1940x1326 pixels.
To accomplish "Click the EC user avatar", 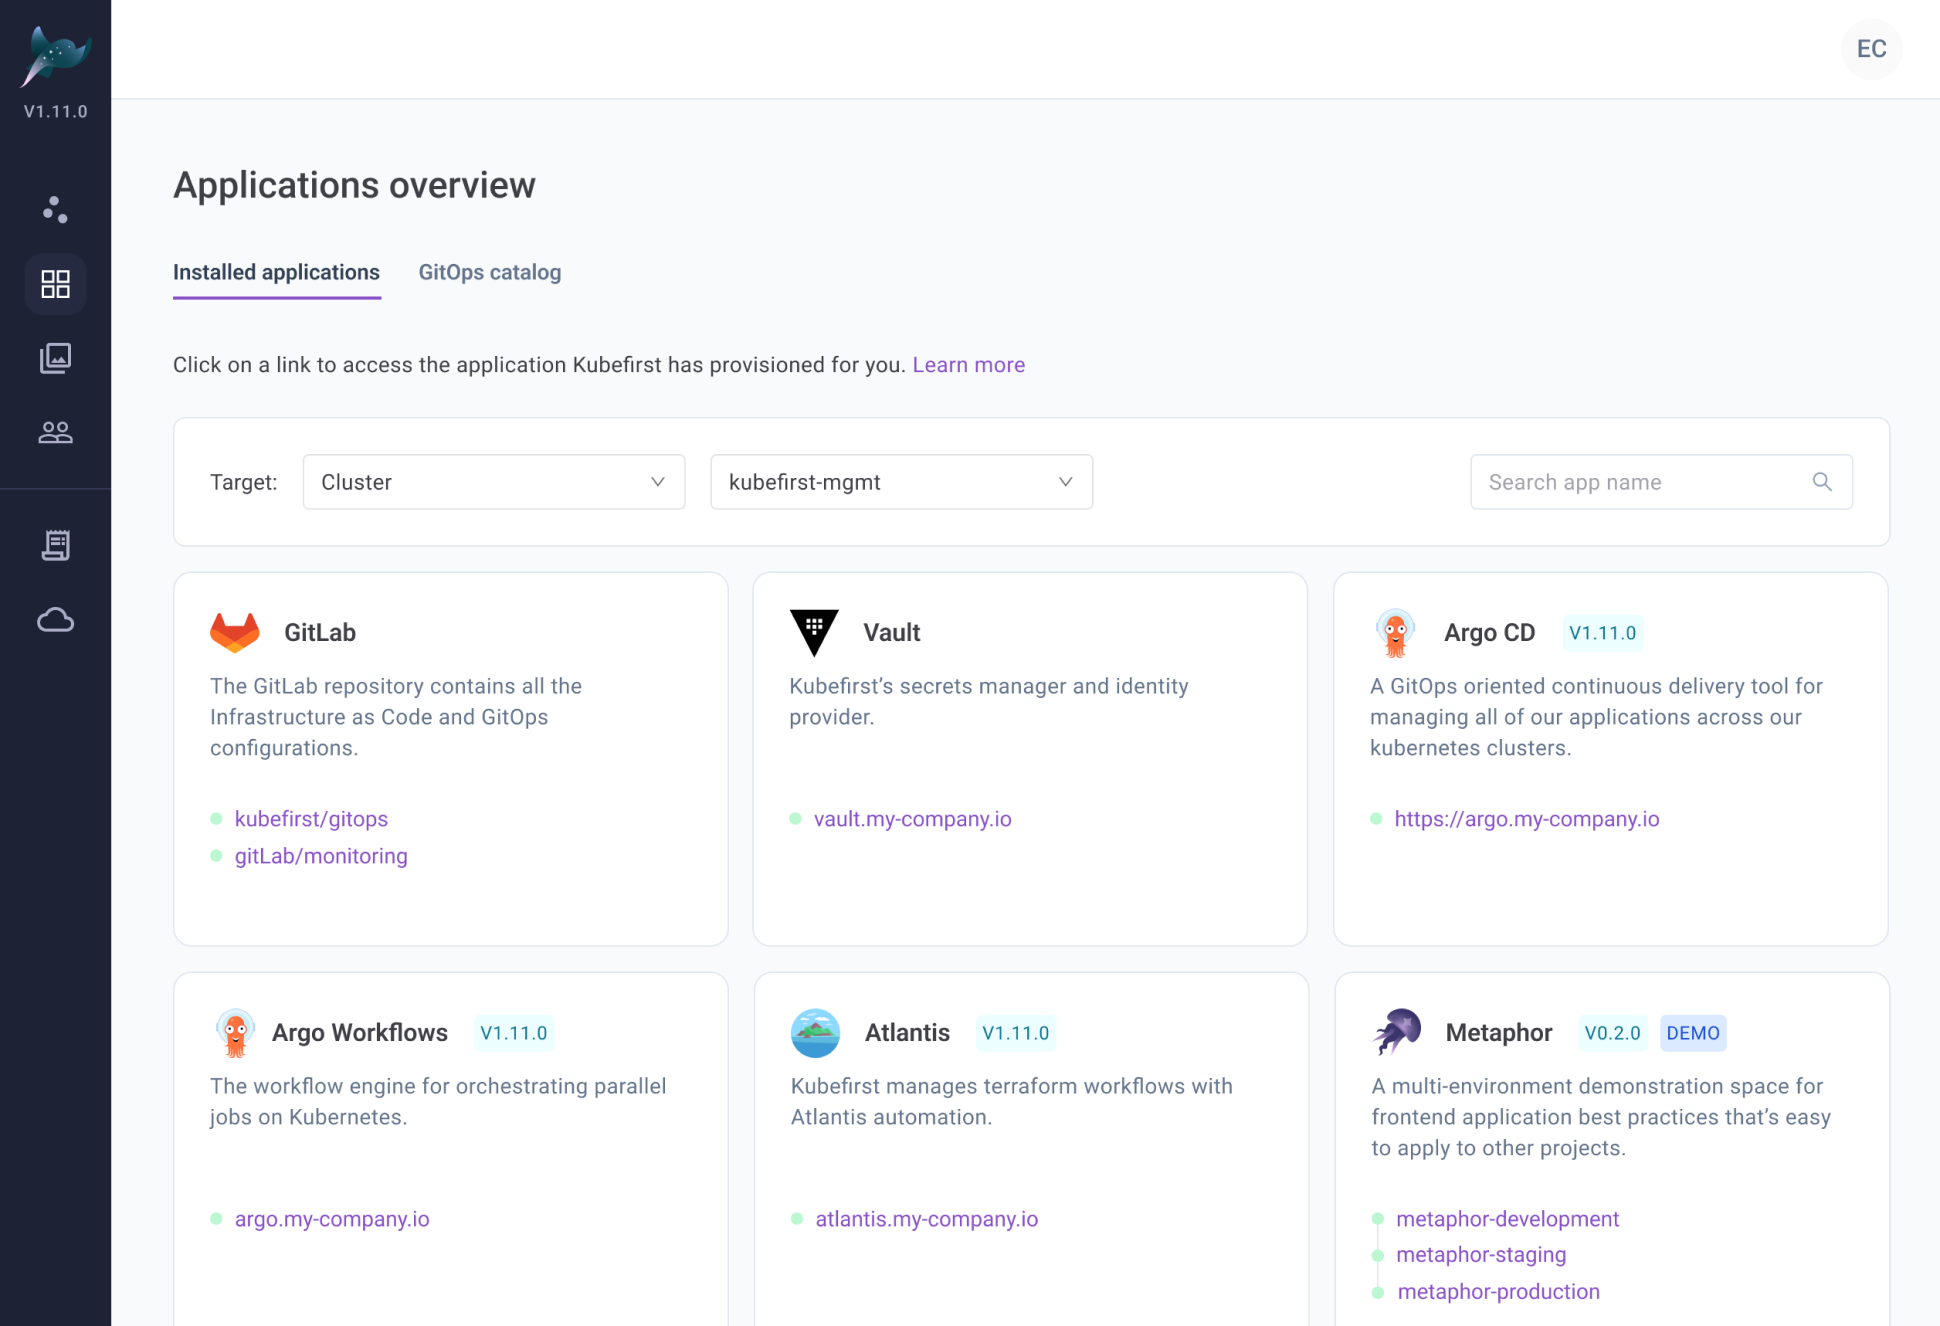I will click(x=1870, y=49).
